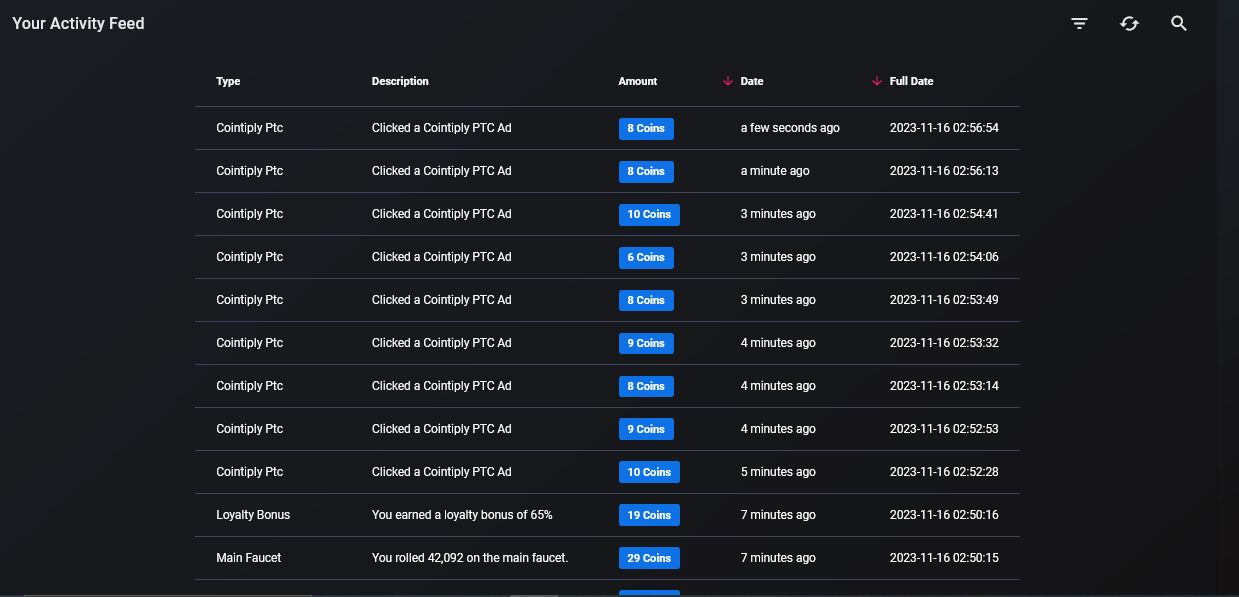The width and height of the screenshot is (1239, 597).
Task: Click the 2023-11-16 02:56:54 timestamp
Action: 944,128
